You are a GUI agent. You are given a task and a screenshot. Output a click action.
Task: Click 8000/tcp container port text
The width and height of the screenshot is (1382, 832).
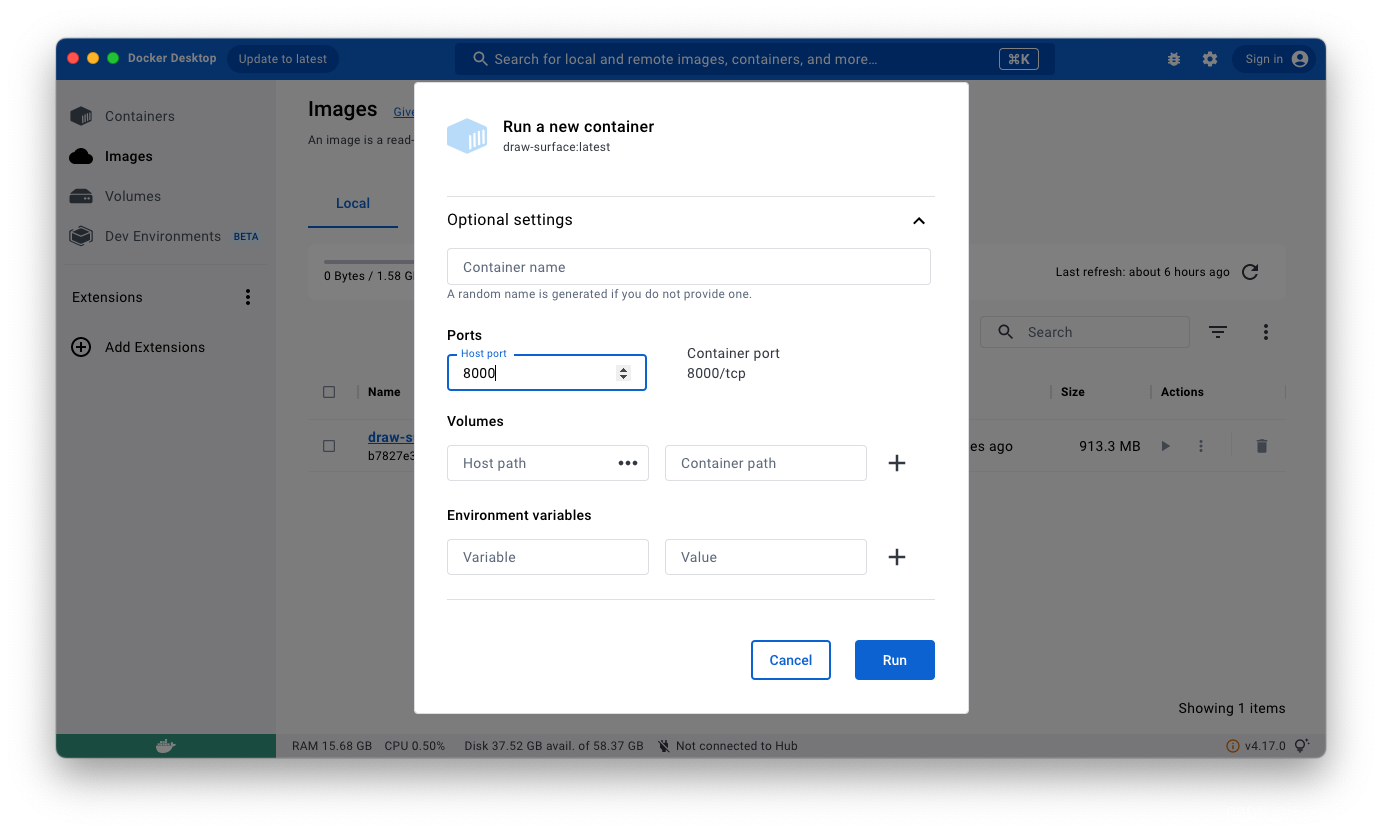pos(716,373)
